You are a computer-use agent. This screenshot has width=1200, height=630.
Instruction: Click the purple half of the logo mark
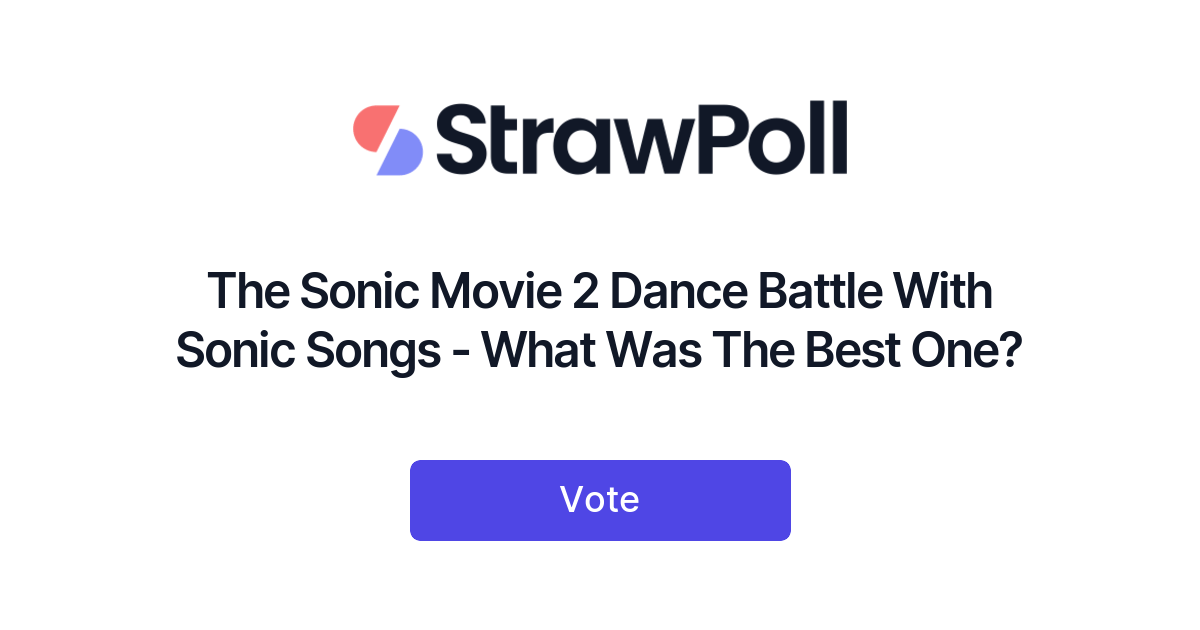[x=398, y=155]
